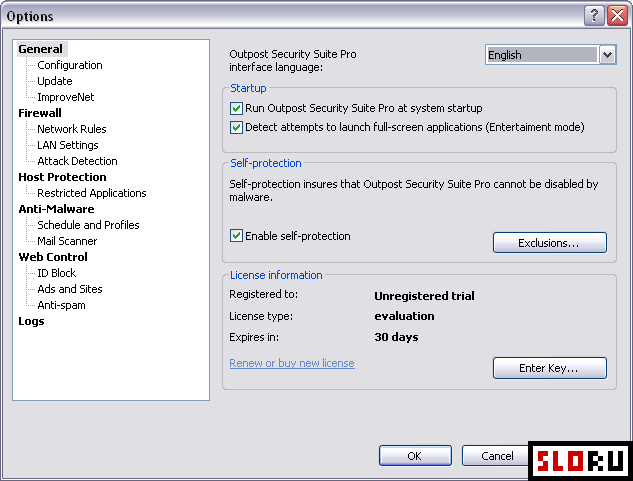The height and width of the screenshot is (481, 633).
Task: Open Restricted Applications settings
Action: click(x=92, y=193)
